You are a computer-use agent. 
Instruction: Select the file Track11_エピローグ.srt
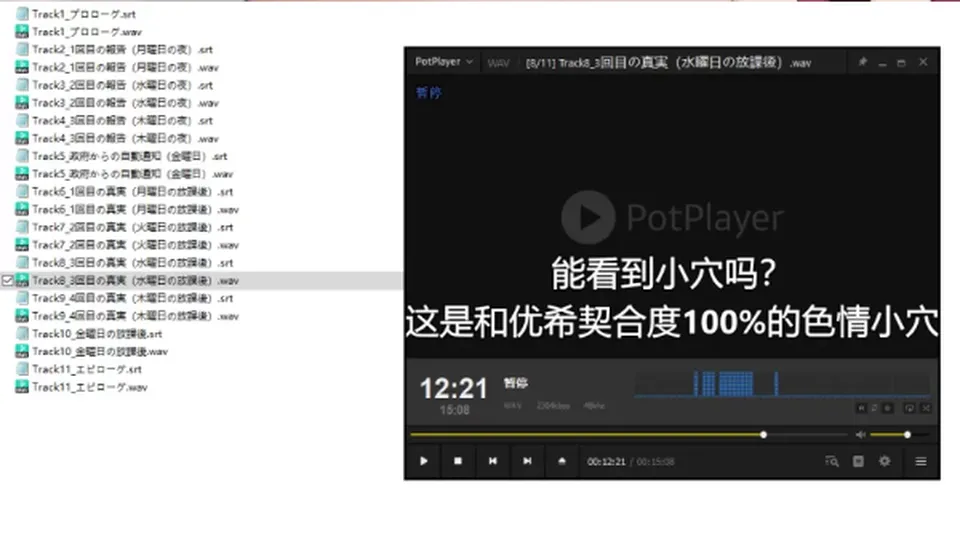pos(87,369)
